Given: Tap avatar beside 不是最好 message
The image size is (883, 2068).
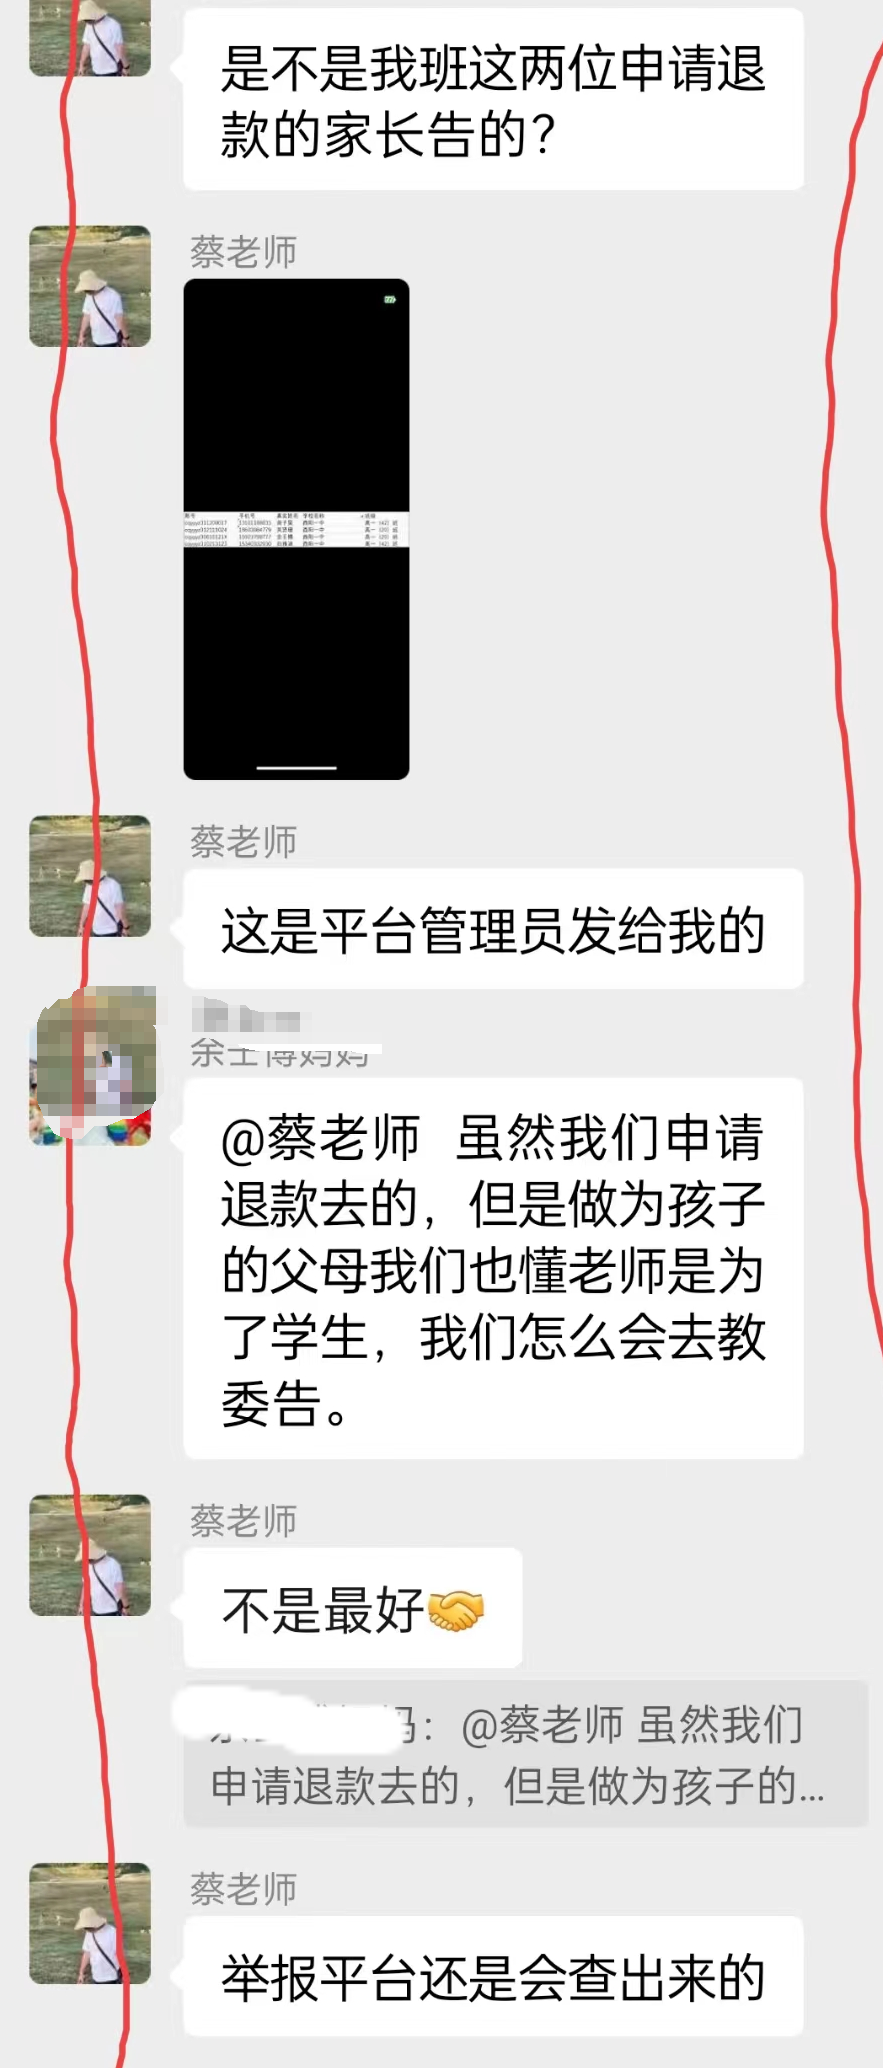Looking at the screenshot, I should [x=90, y=1555].
